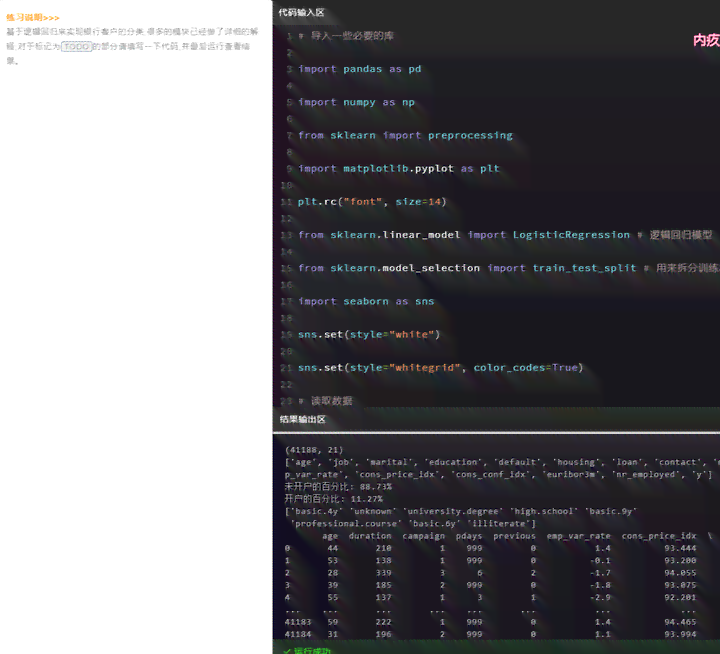Click the train_test_split import line
Viewport: 720px width, 654px height.
point(509,268)
